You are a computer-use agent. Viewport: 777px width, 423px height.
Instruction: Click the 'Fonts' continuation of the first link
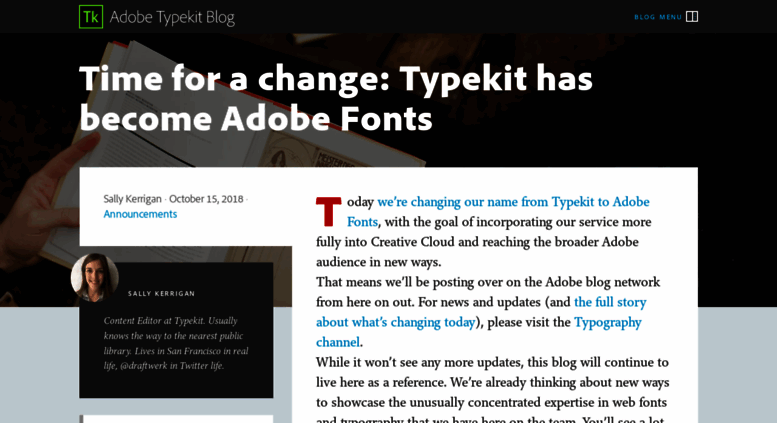click(x=362, y=222)
